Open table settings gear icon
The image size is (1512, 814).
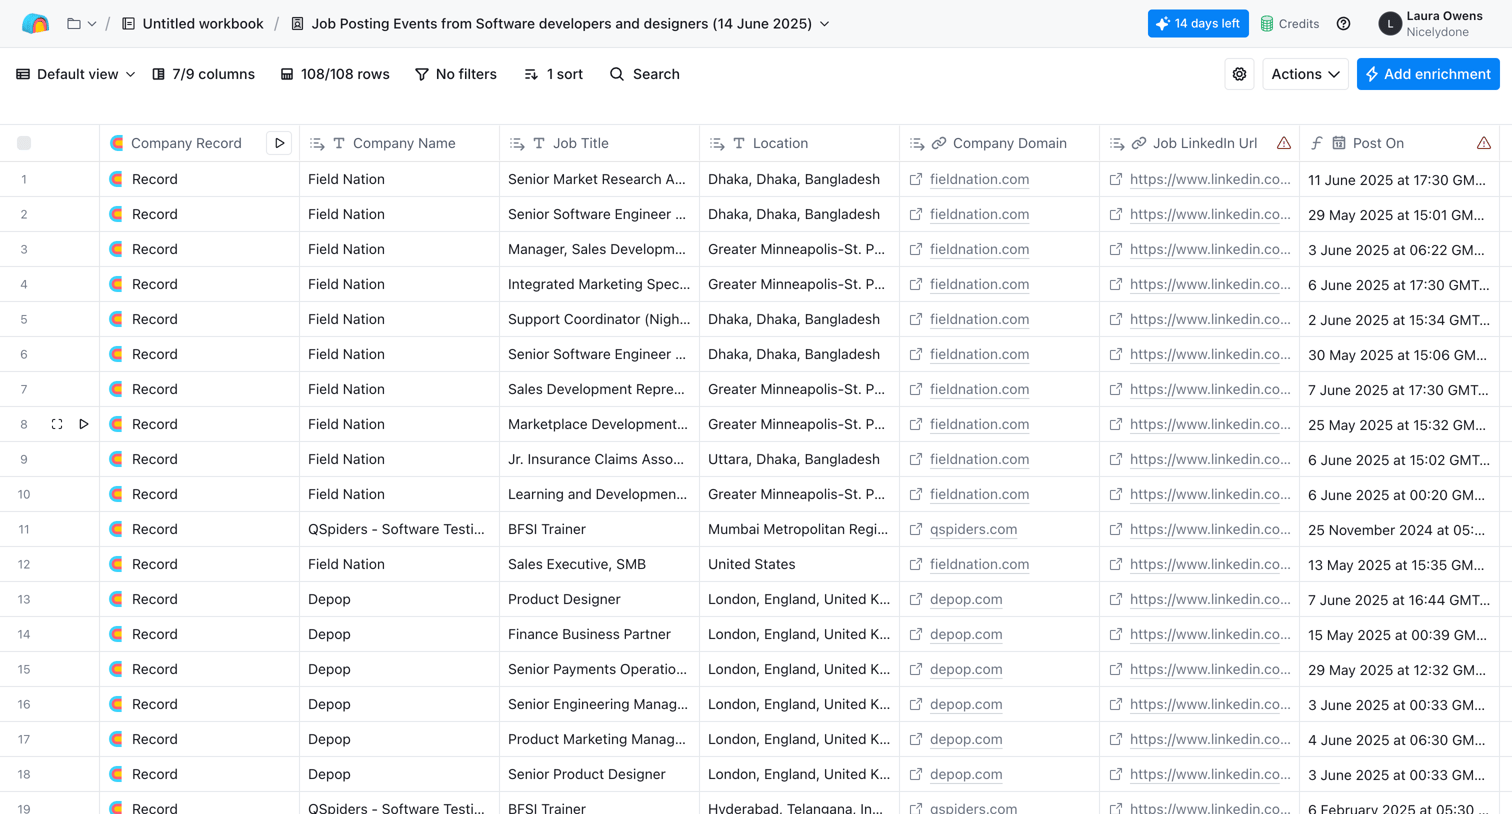(x=1239, y=74)
